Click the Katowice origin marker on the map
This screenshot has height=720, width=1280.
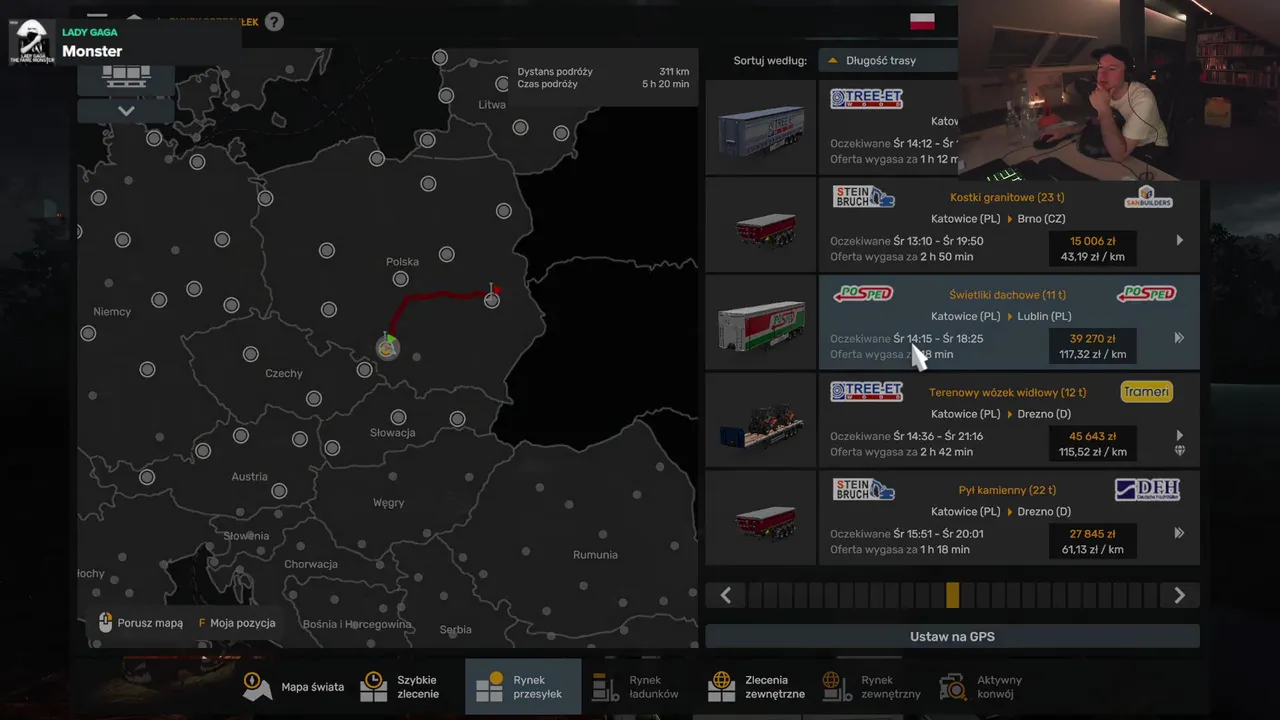(388, 346)
